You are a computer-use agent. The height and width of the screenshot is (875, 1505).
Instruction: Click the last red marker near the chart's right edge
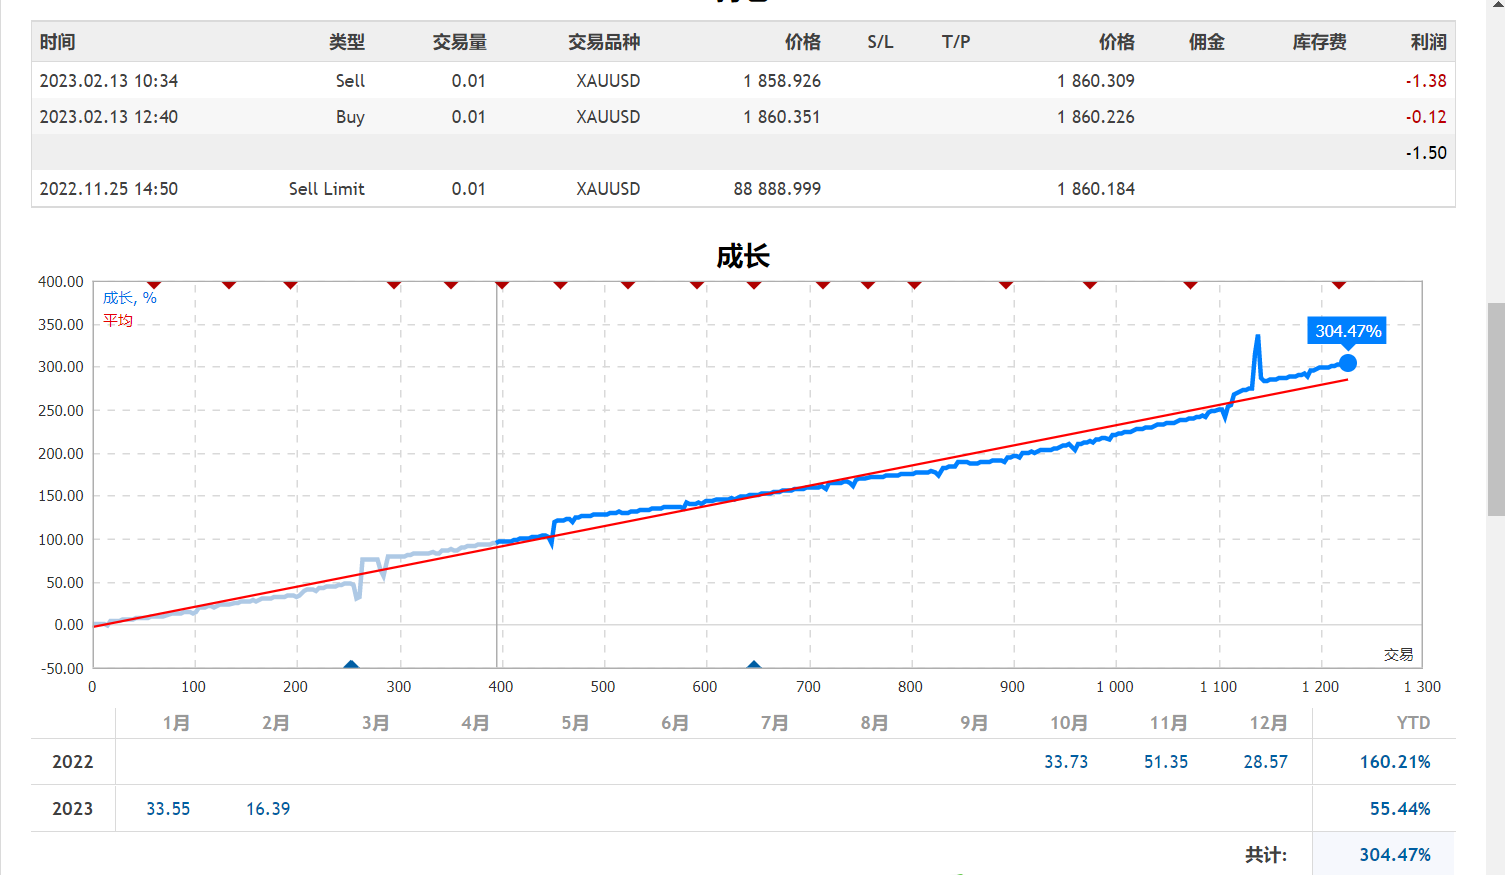pyautogui.click(x=1337, y=284)
